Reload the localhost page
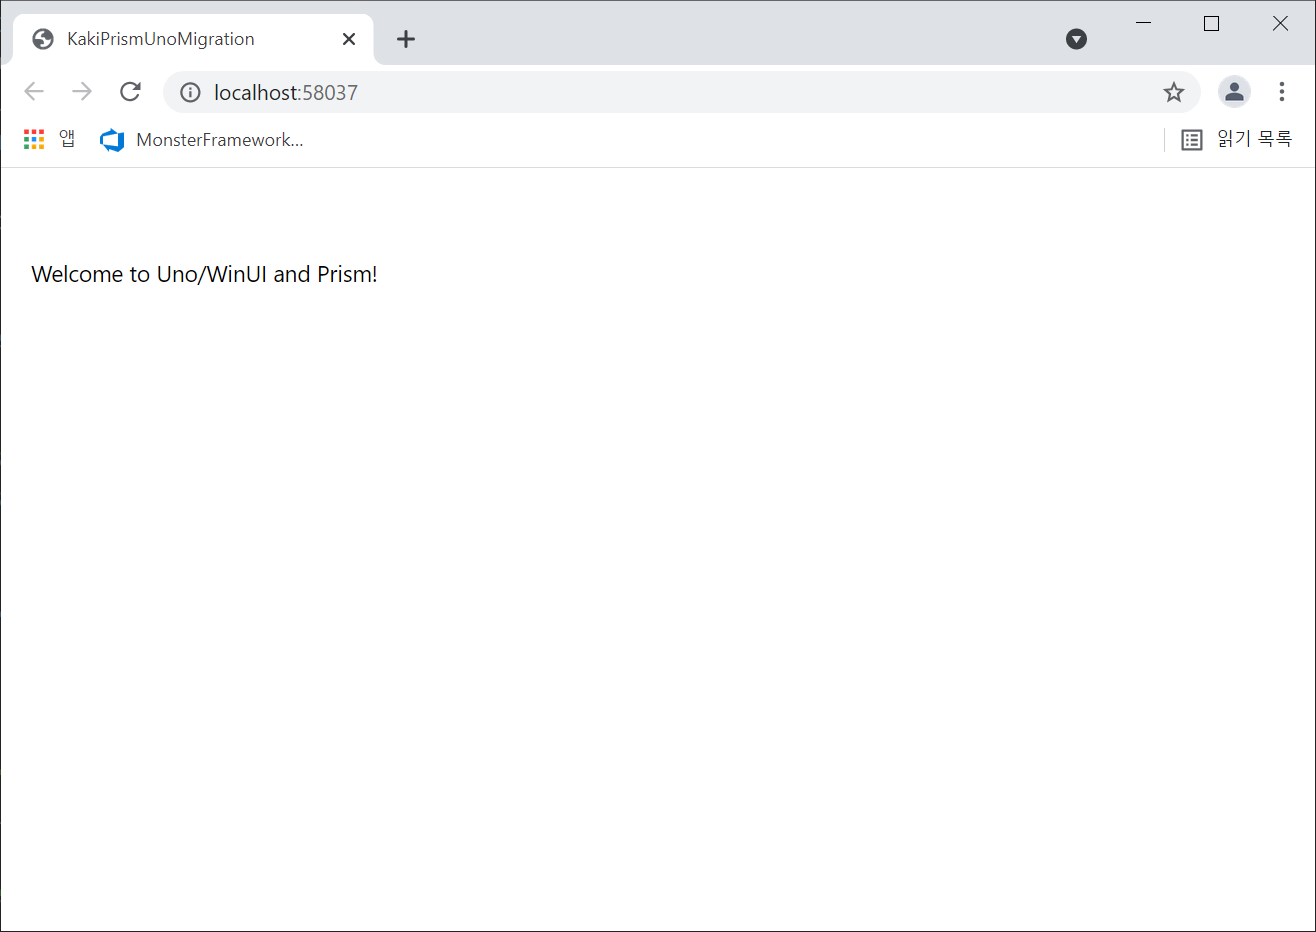Image resolution: width=1316 pixels, height=932 pixels. click(x=130, y=92)
